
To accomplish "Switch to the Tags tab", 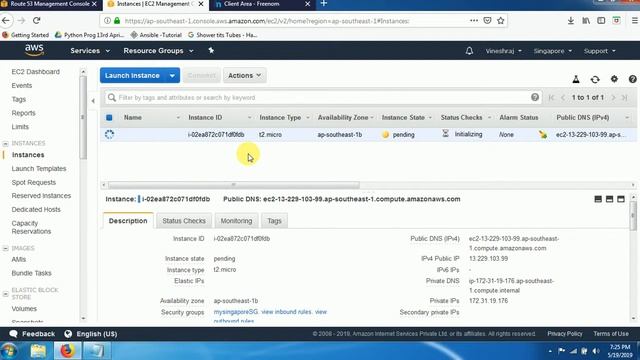I will [x=274, y=221].
